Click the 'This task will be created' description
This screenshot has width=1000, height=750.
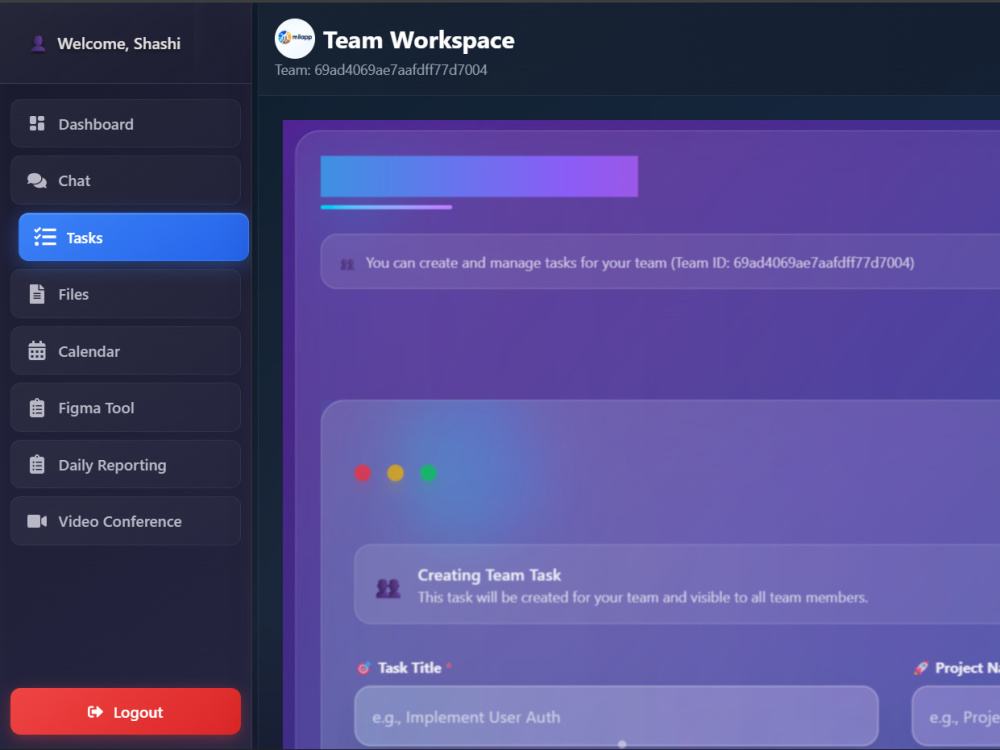tap(643, 598)
